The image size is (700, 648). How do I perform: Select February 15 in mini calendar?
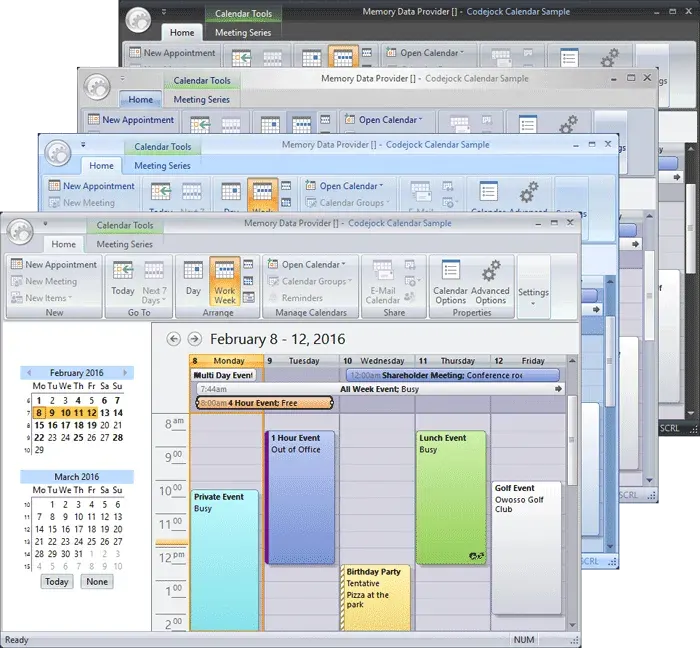click(x=39, y=425)
